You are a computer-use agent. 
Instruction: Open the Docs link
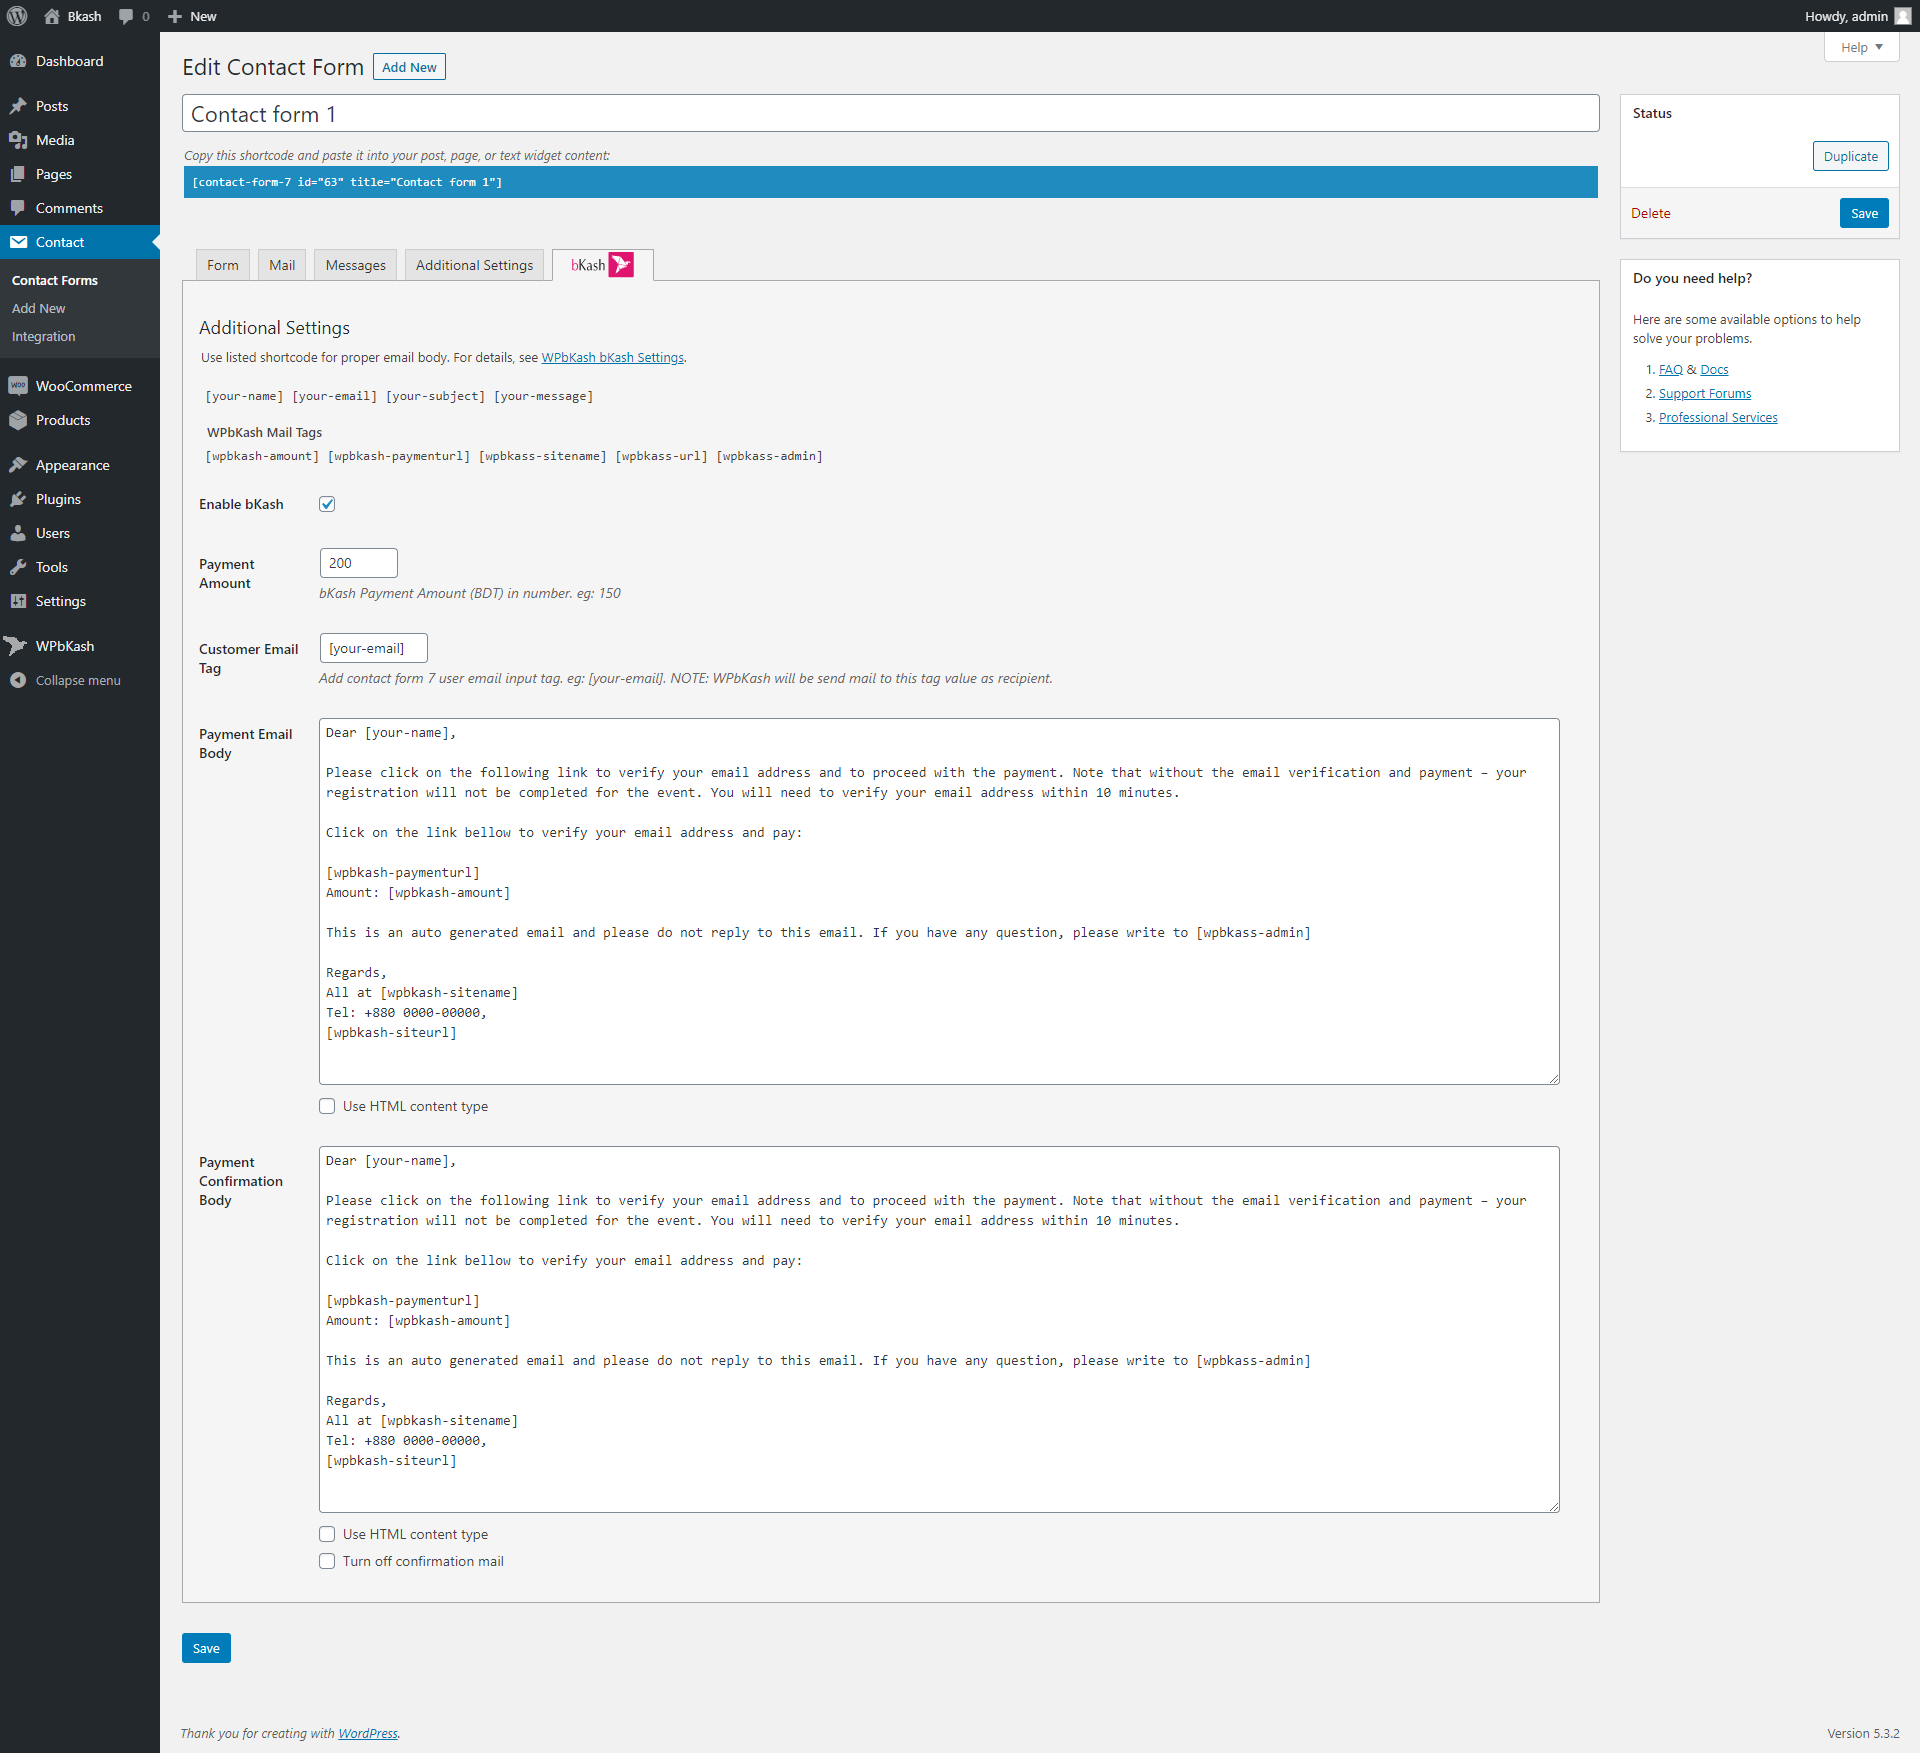1714,369
